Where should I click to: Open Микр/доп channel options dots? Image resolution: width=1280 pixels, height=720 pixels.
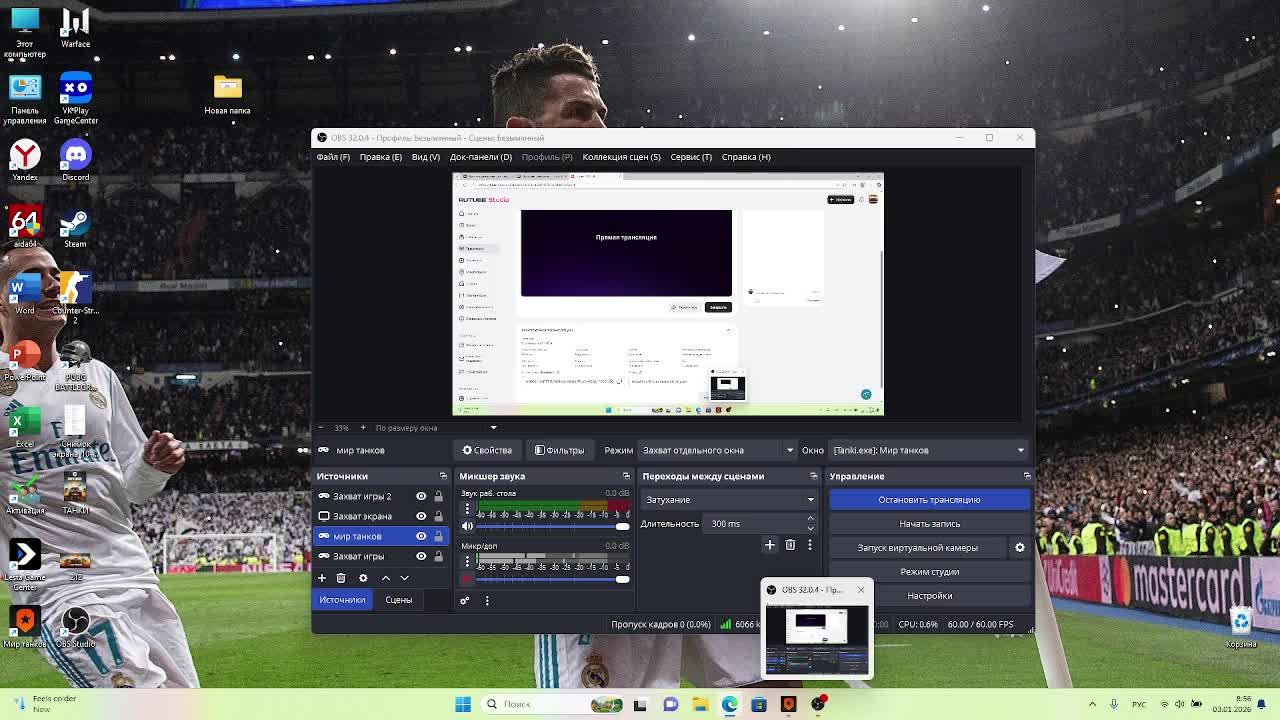coord(467,562)
